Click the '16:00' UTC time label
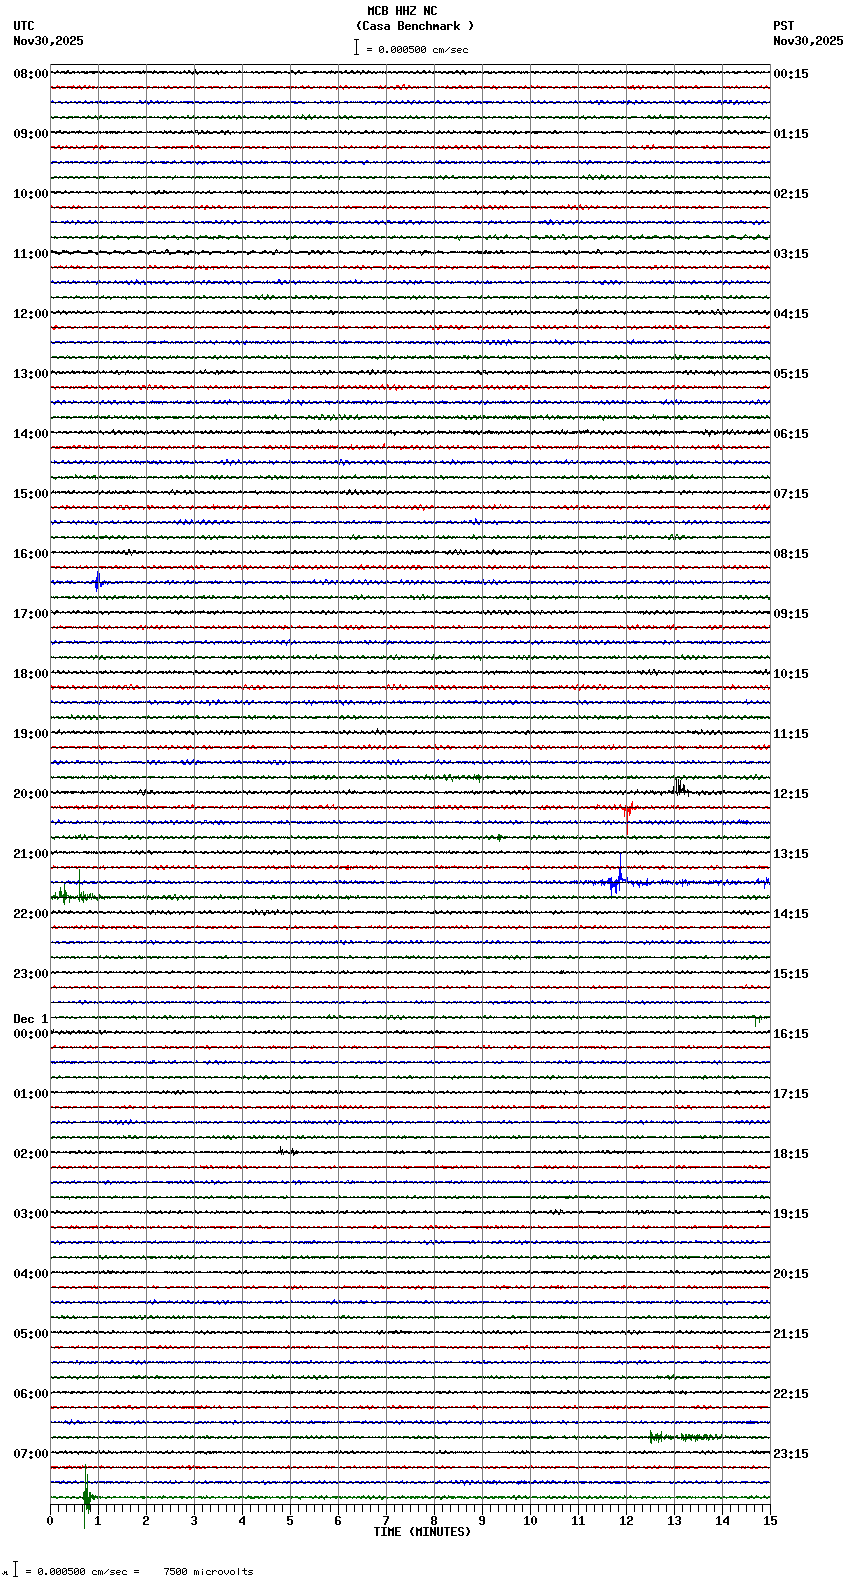This screenshot has width=850, height=1584. [30, 554]
